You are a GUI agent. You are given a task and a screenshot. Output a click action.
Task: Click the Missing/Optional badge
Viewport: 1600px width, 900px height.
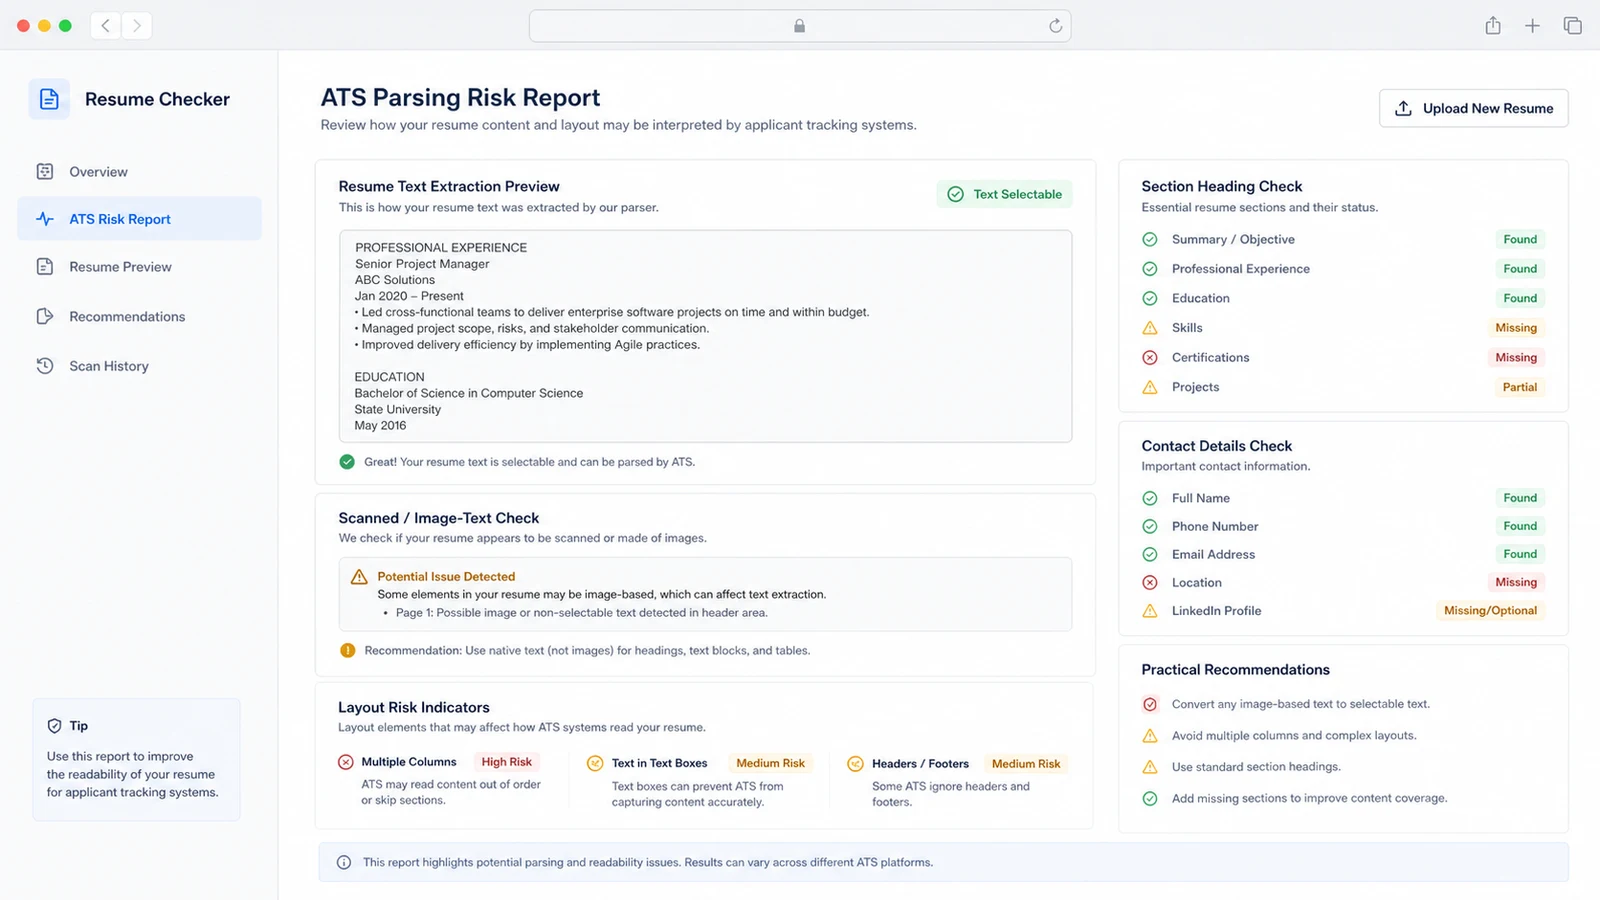pyautogui.click(x=1490, y=611)
